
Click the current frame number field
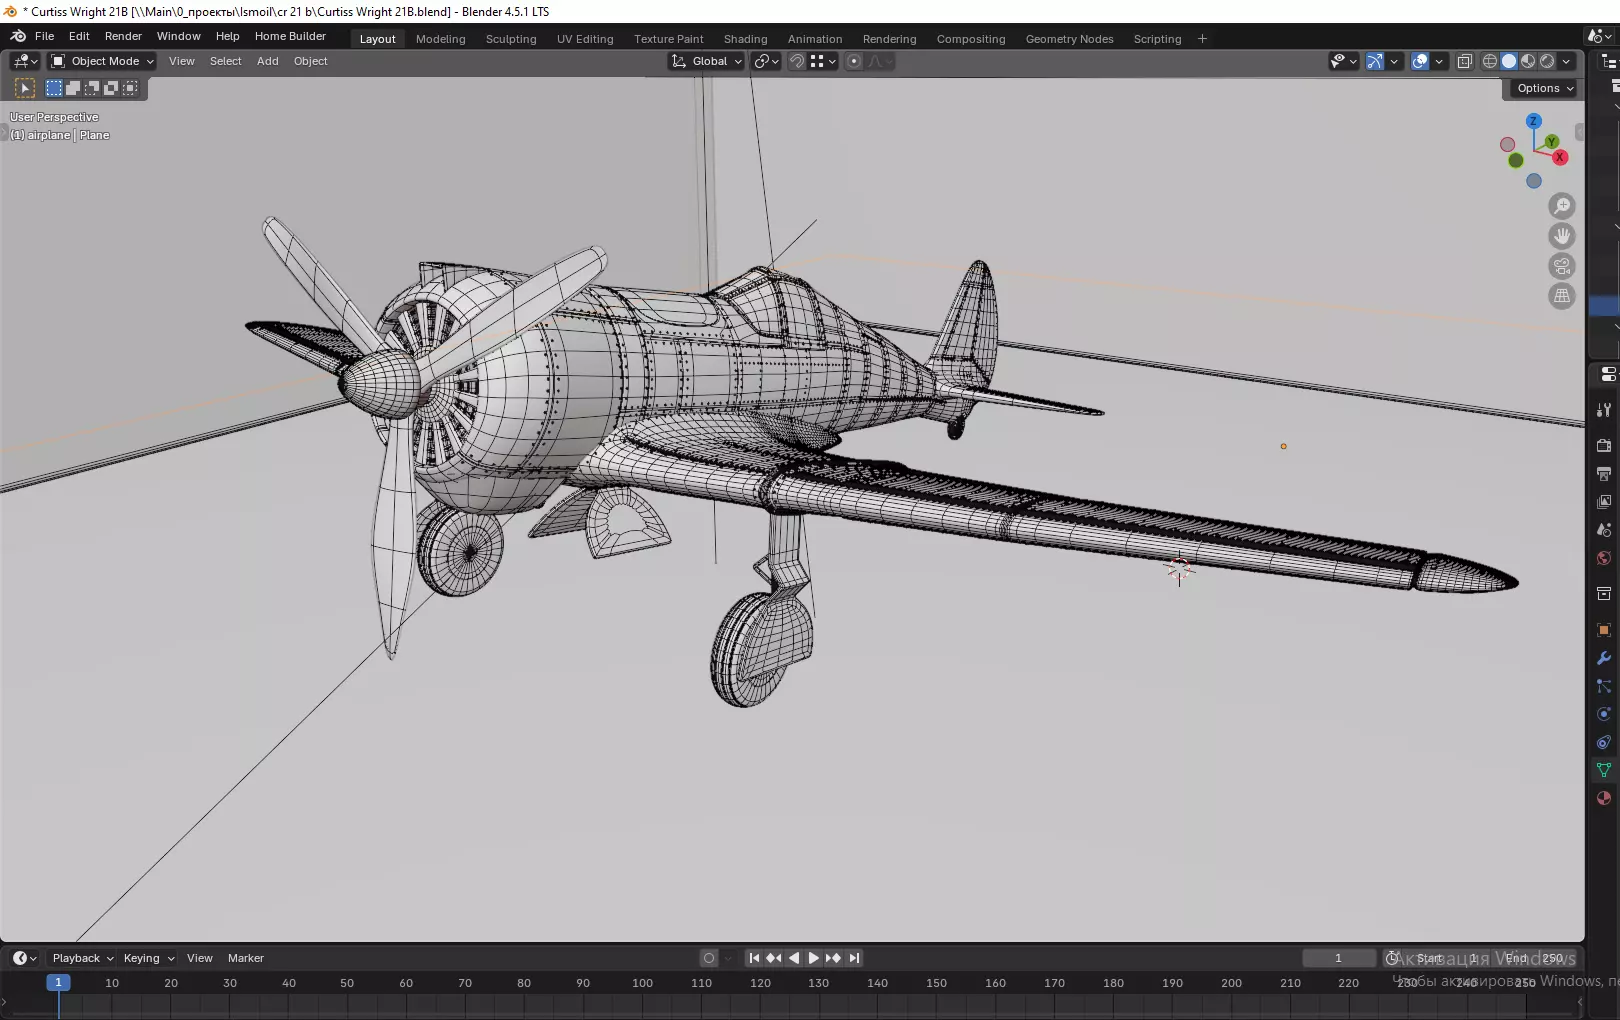click(1338, 958)
